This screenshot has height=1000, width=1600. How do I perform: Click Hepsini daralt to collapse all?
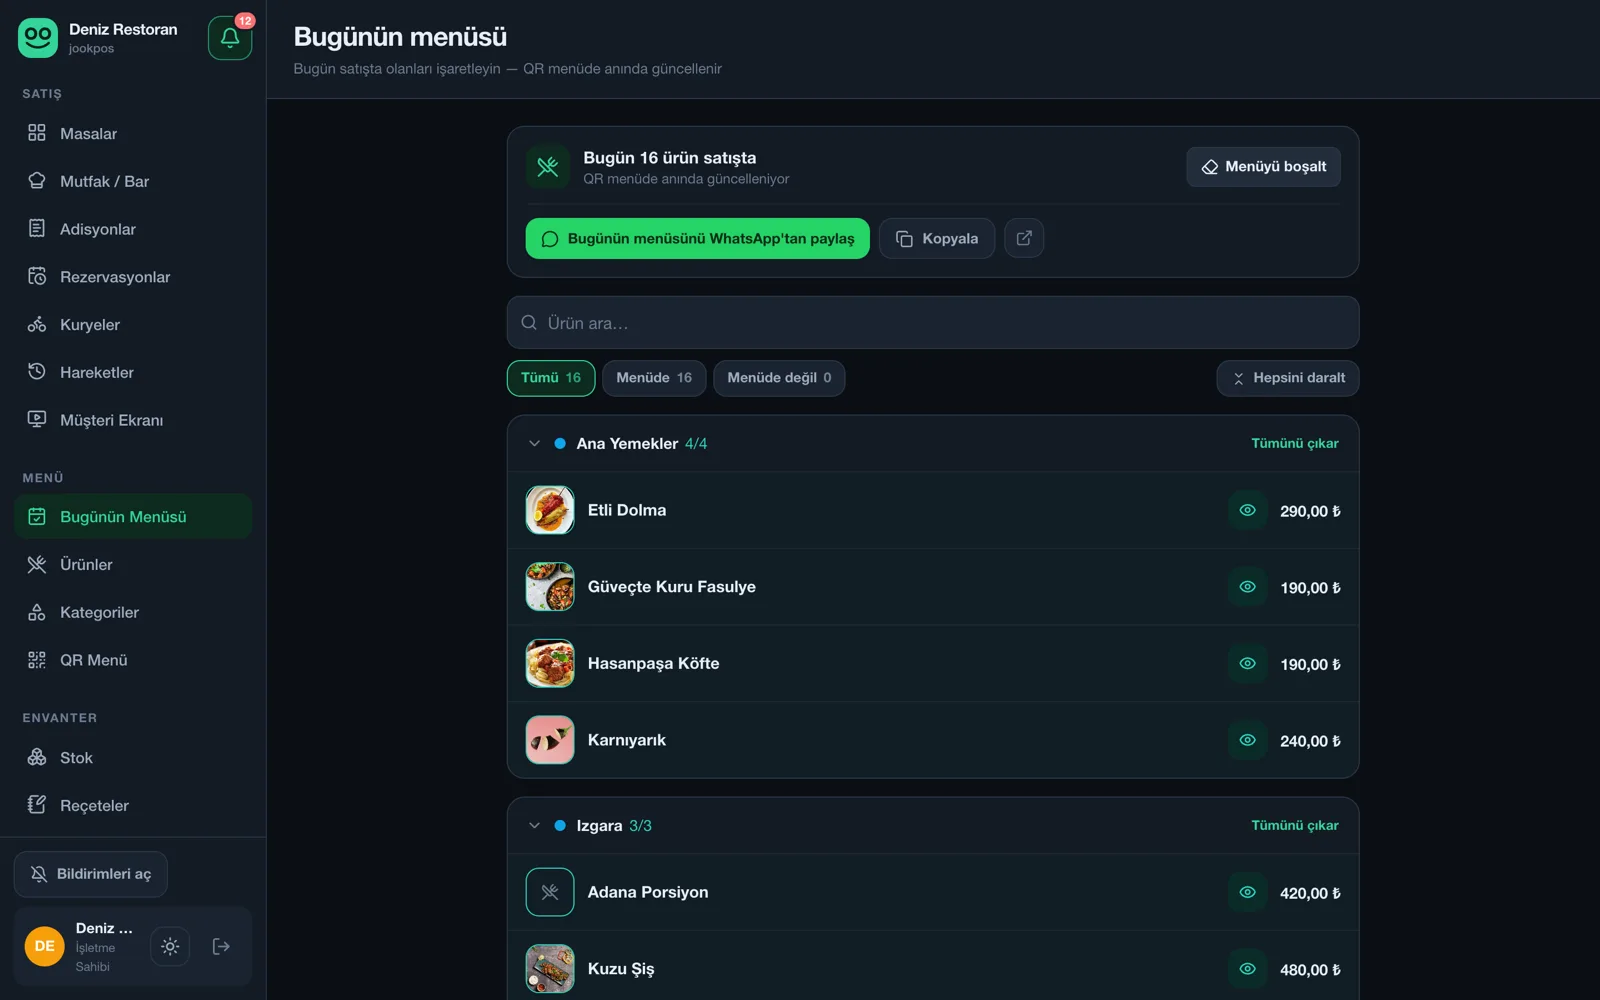[x=1288, y=378]
